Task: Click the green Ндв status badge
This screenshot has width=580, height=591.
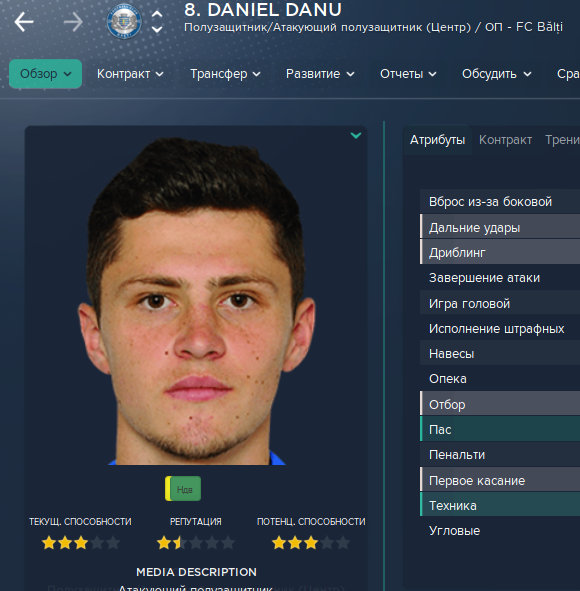Action: (183, 489)
